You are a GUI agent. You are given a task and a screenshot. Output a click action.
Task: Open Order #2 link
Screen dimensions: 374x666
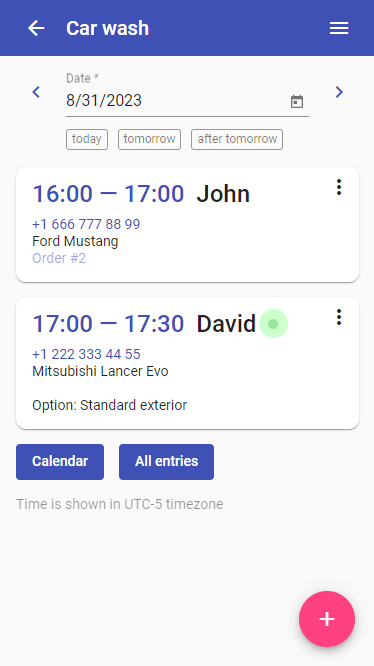59,258
